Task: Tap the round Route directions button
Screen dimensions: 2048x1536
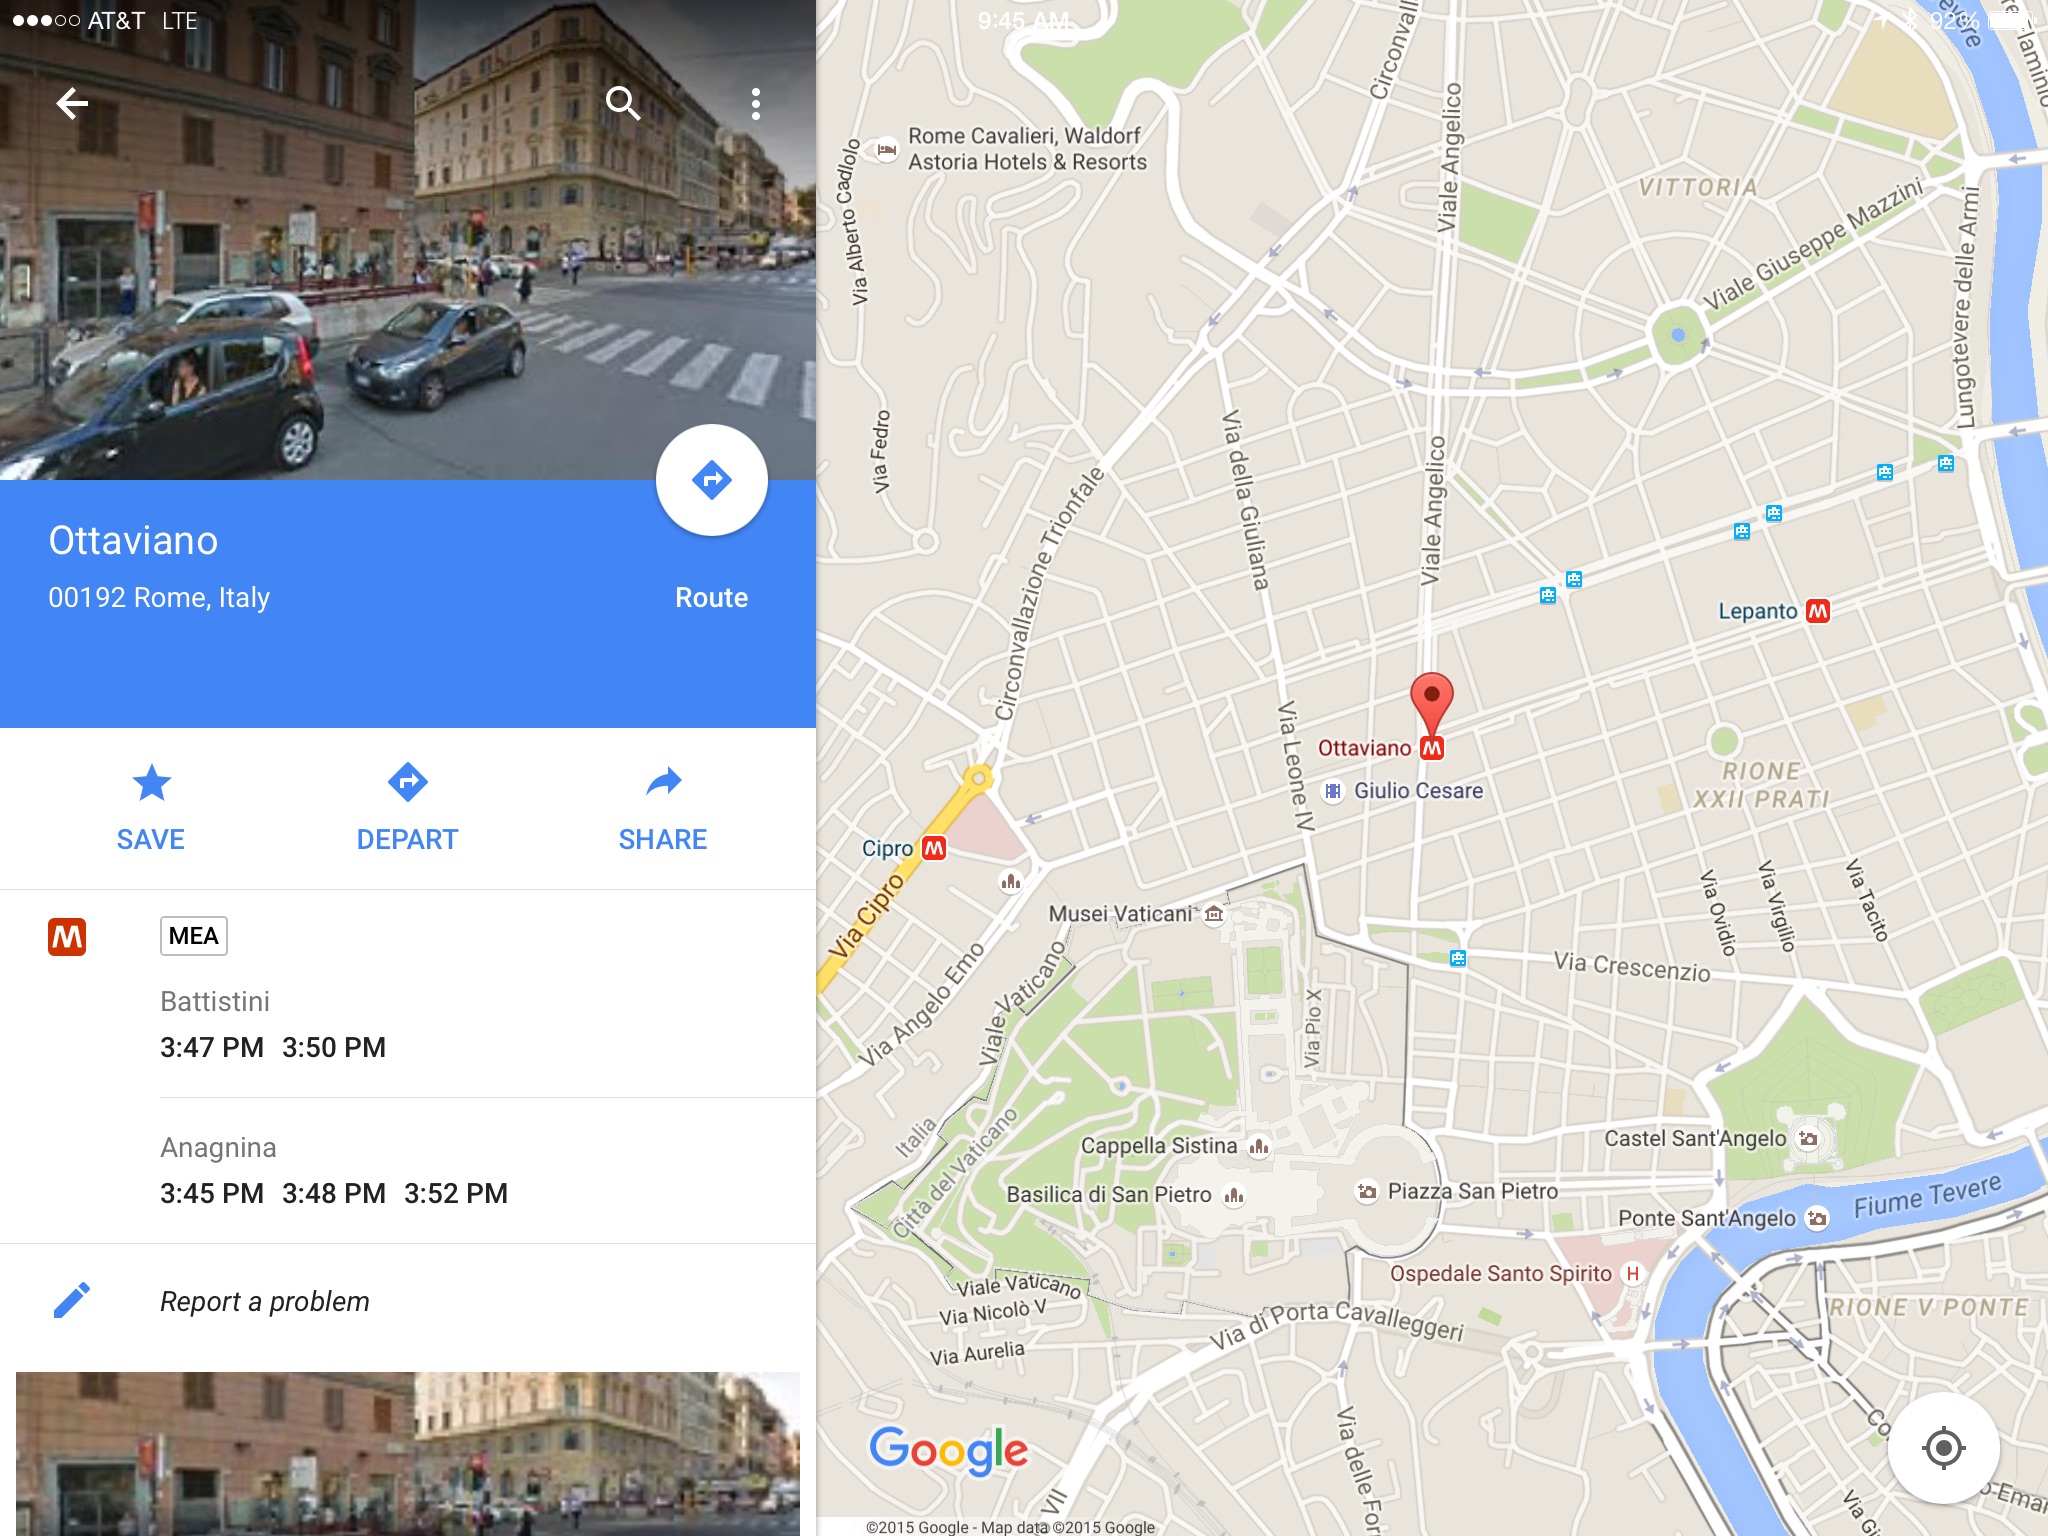Action: coord(711,480)
